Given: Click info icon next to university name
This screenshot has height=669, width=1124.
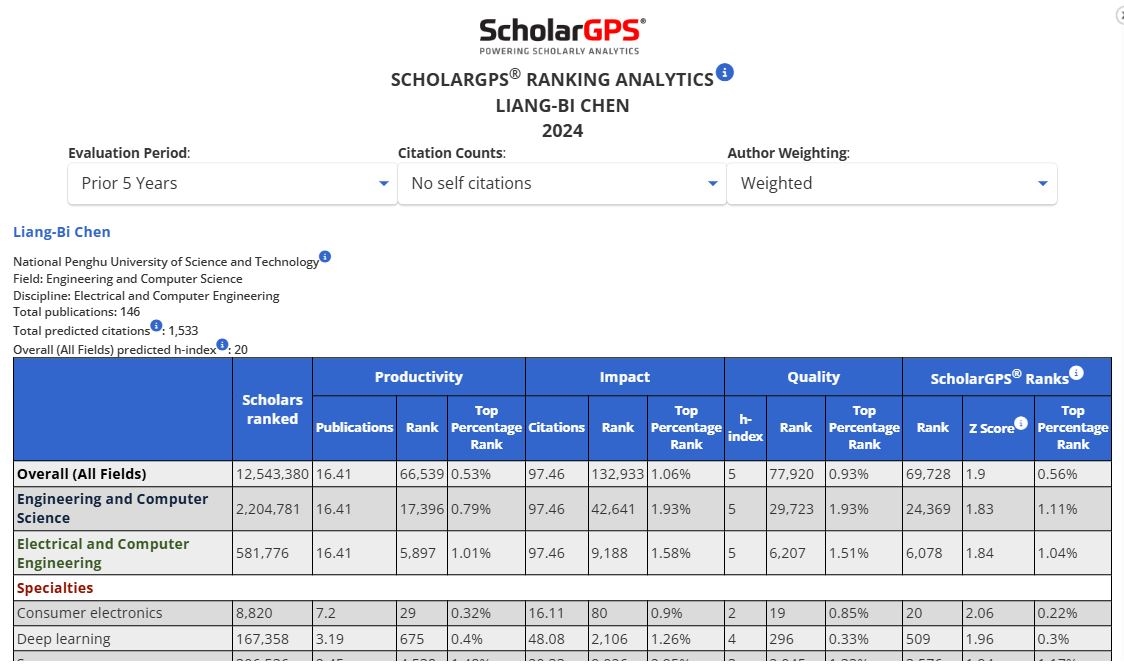Looking at the screenshot, I should pyautogui.click(x=325, y=257).
